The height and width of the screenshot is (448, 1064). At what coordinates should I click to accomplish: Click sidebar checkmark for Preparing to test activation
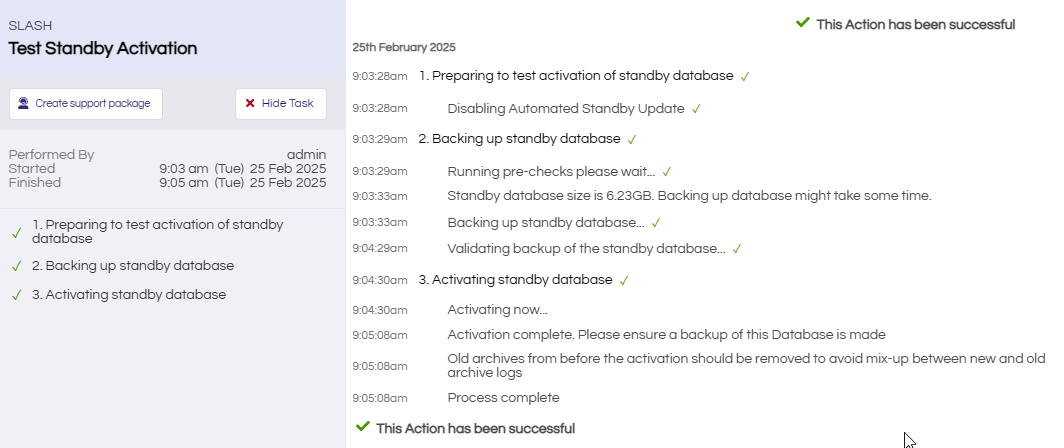tap(17, 233)
